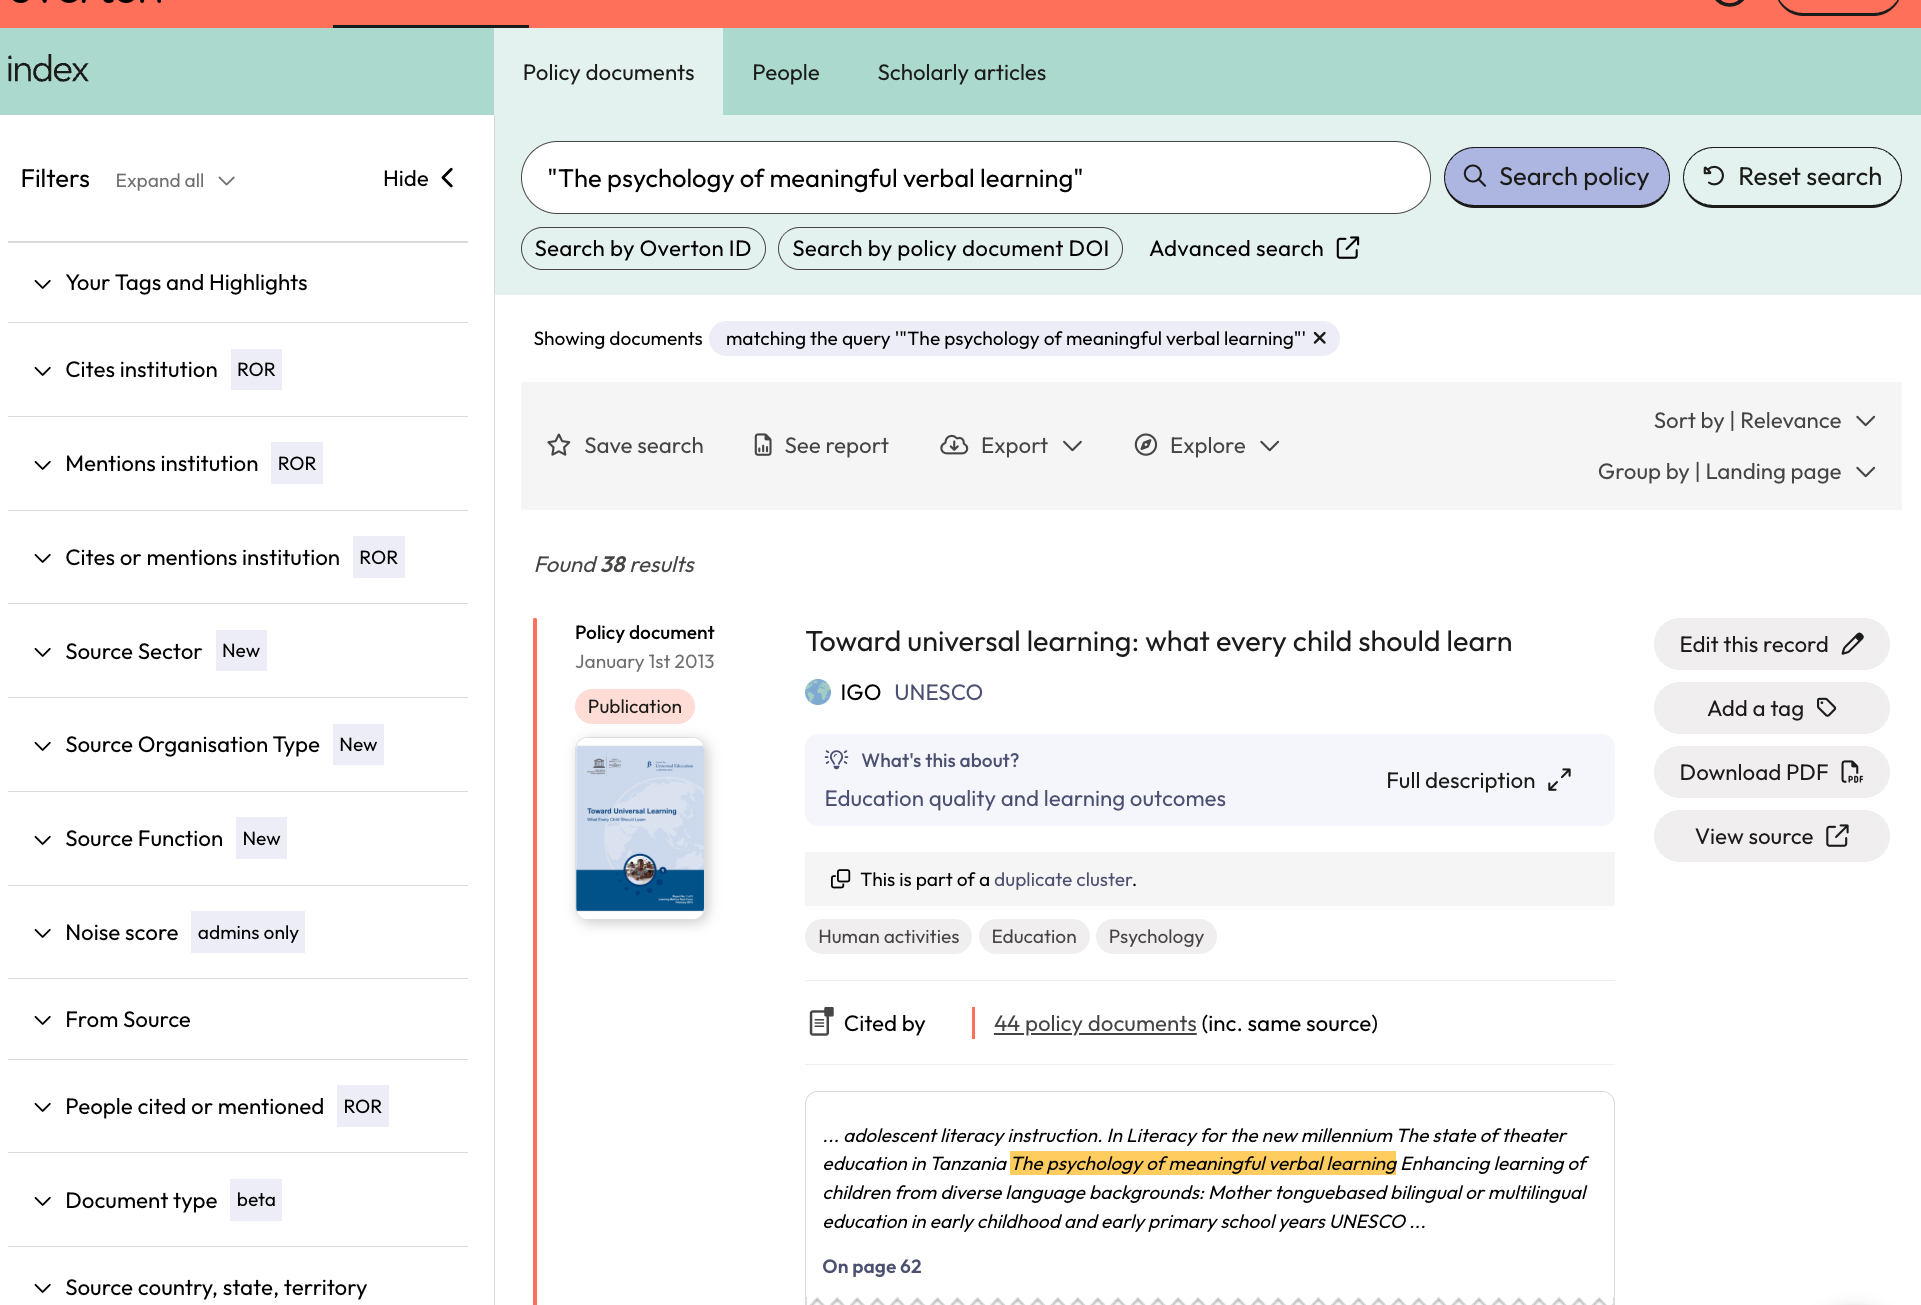
Task: Switch to the Policy documents tab
Action: [x=608, y=72]
